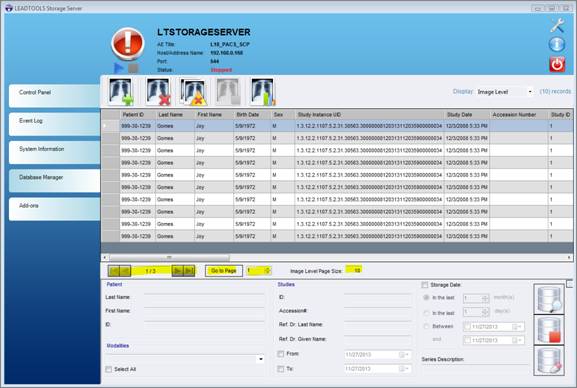This screenshot has width=577, height=388.
Task: Toggle checkbox inside Between date field
Action: [467, 327]
